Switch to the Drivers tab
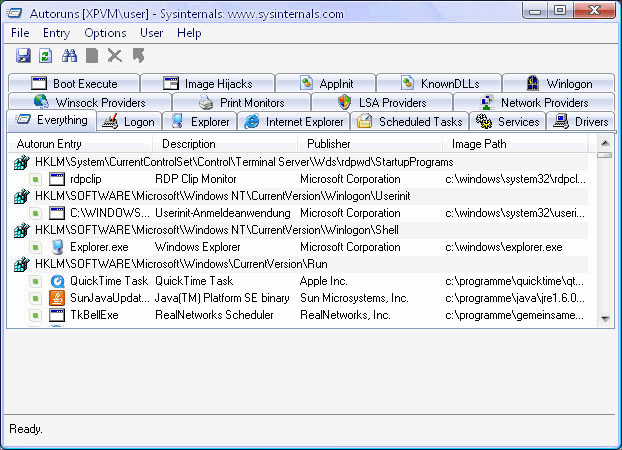 coord(581,121)
